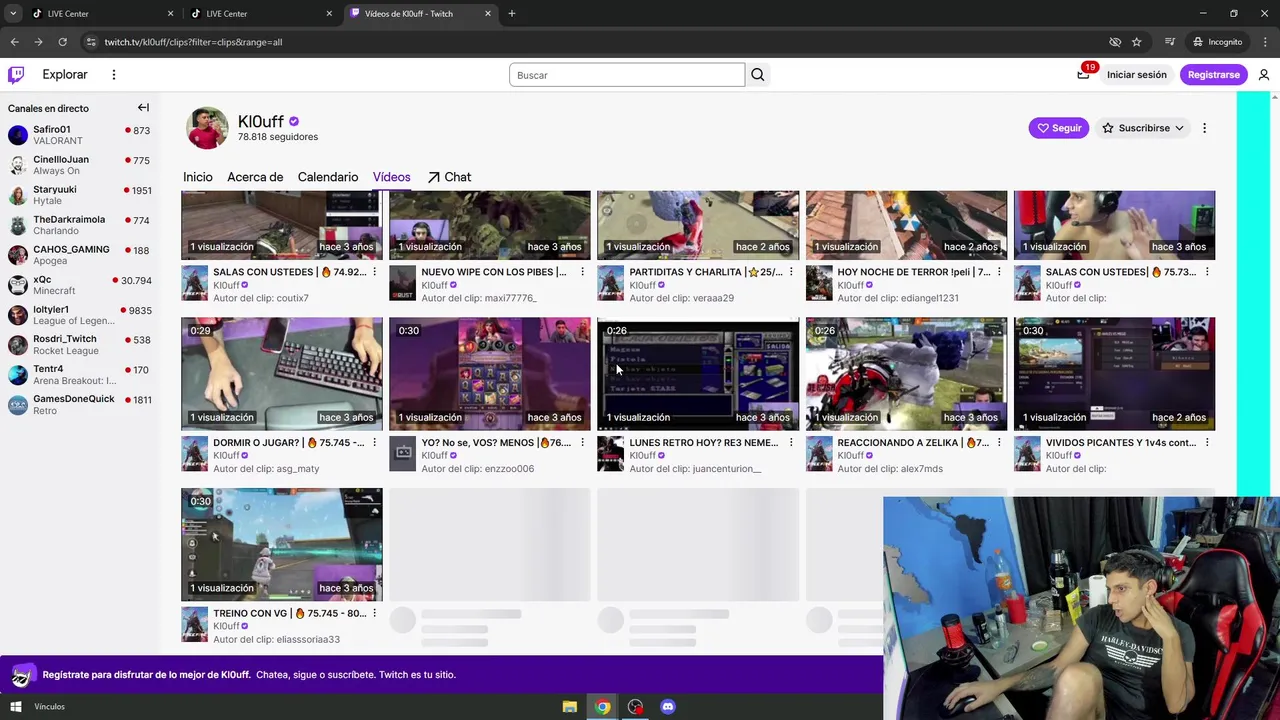Open loltyler1 live channel in sidebar
Screen dimensions: 1280x720
click(x=79, y=315)
